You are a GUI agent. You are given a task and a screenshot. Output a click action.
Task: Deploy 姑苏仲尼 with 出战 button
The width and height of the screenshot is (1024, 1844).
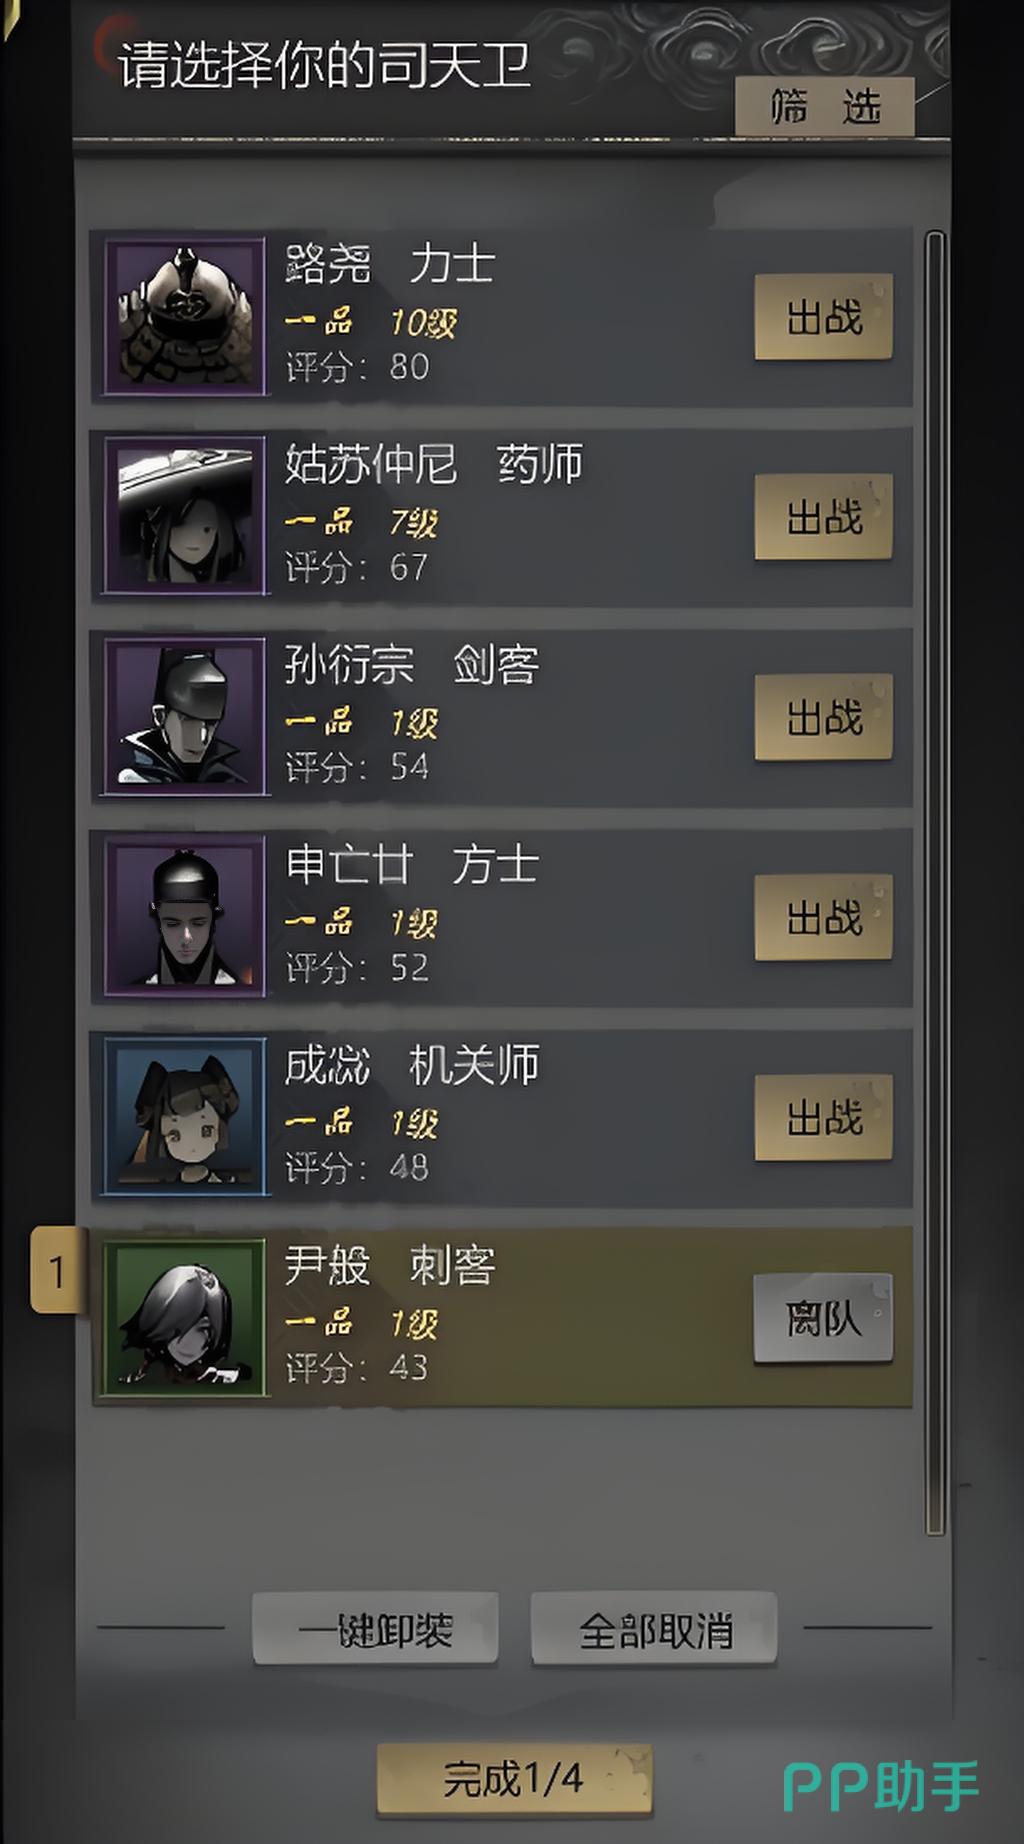pos(823,517)
